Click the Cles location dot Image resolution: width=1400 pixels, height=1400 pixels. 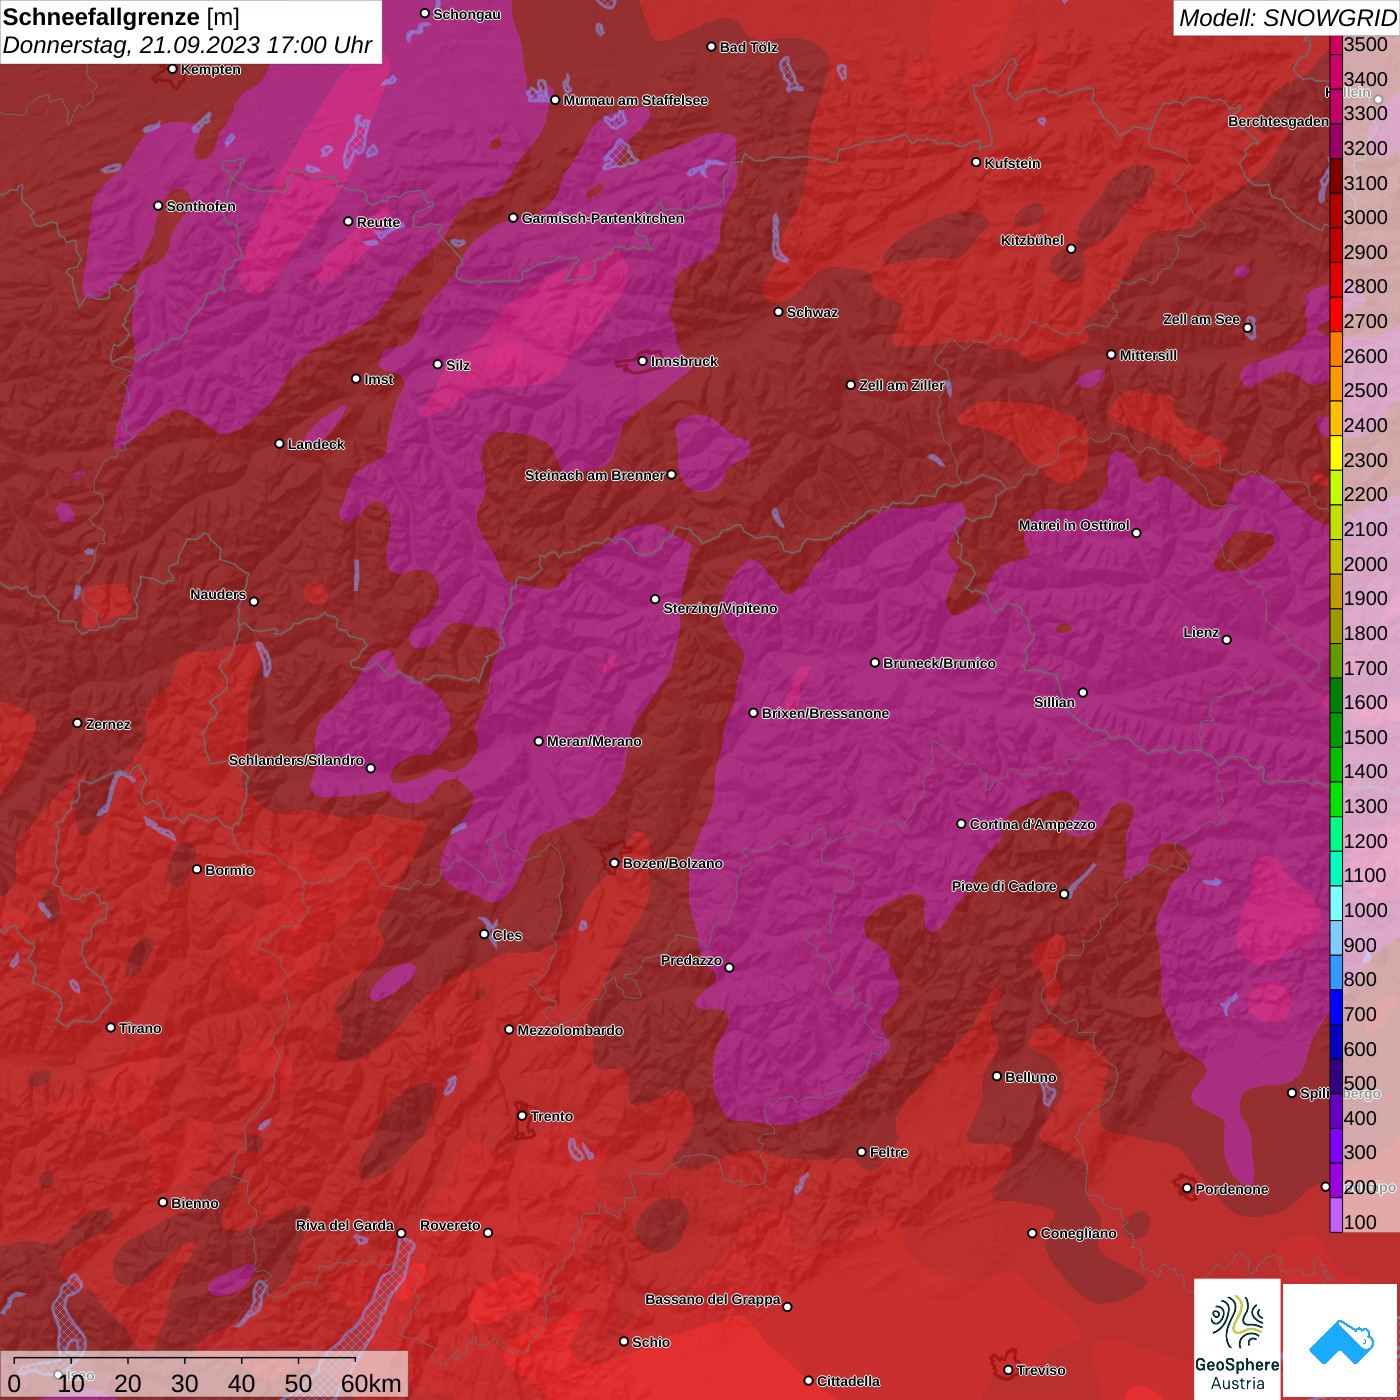click(x=484, y=934)
